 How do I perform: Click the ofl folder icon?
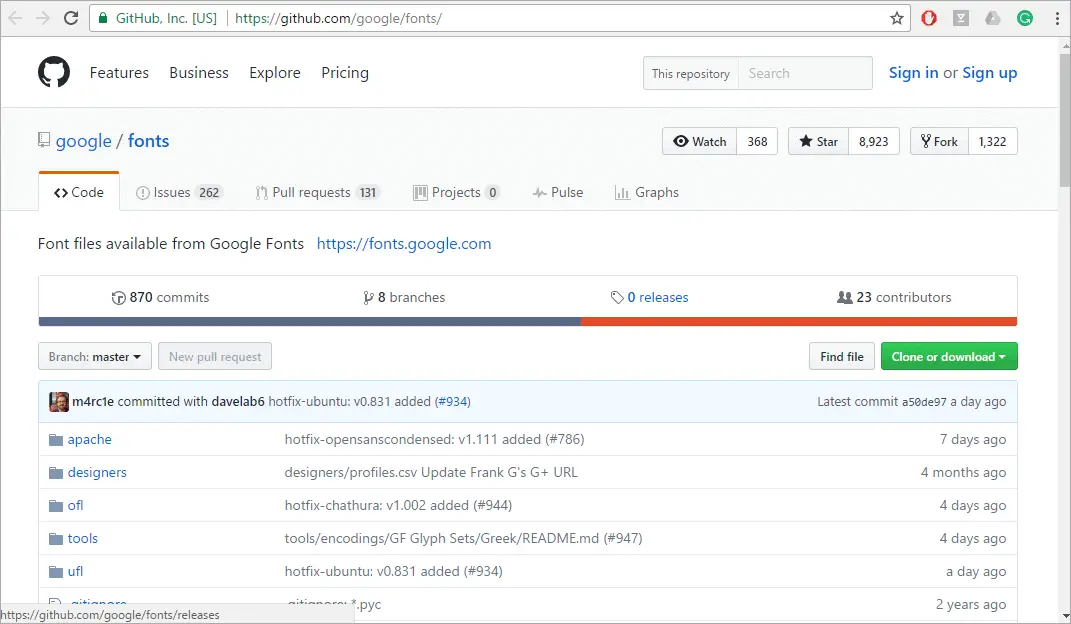[56, 506]
